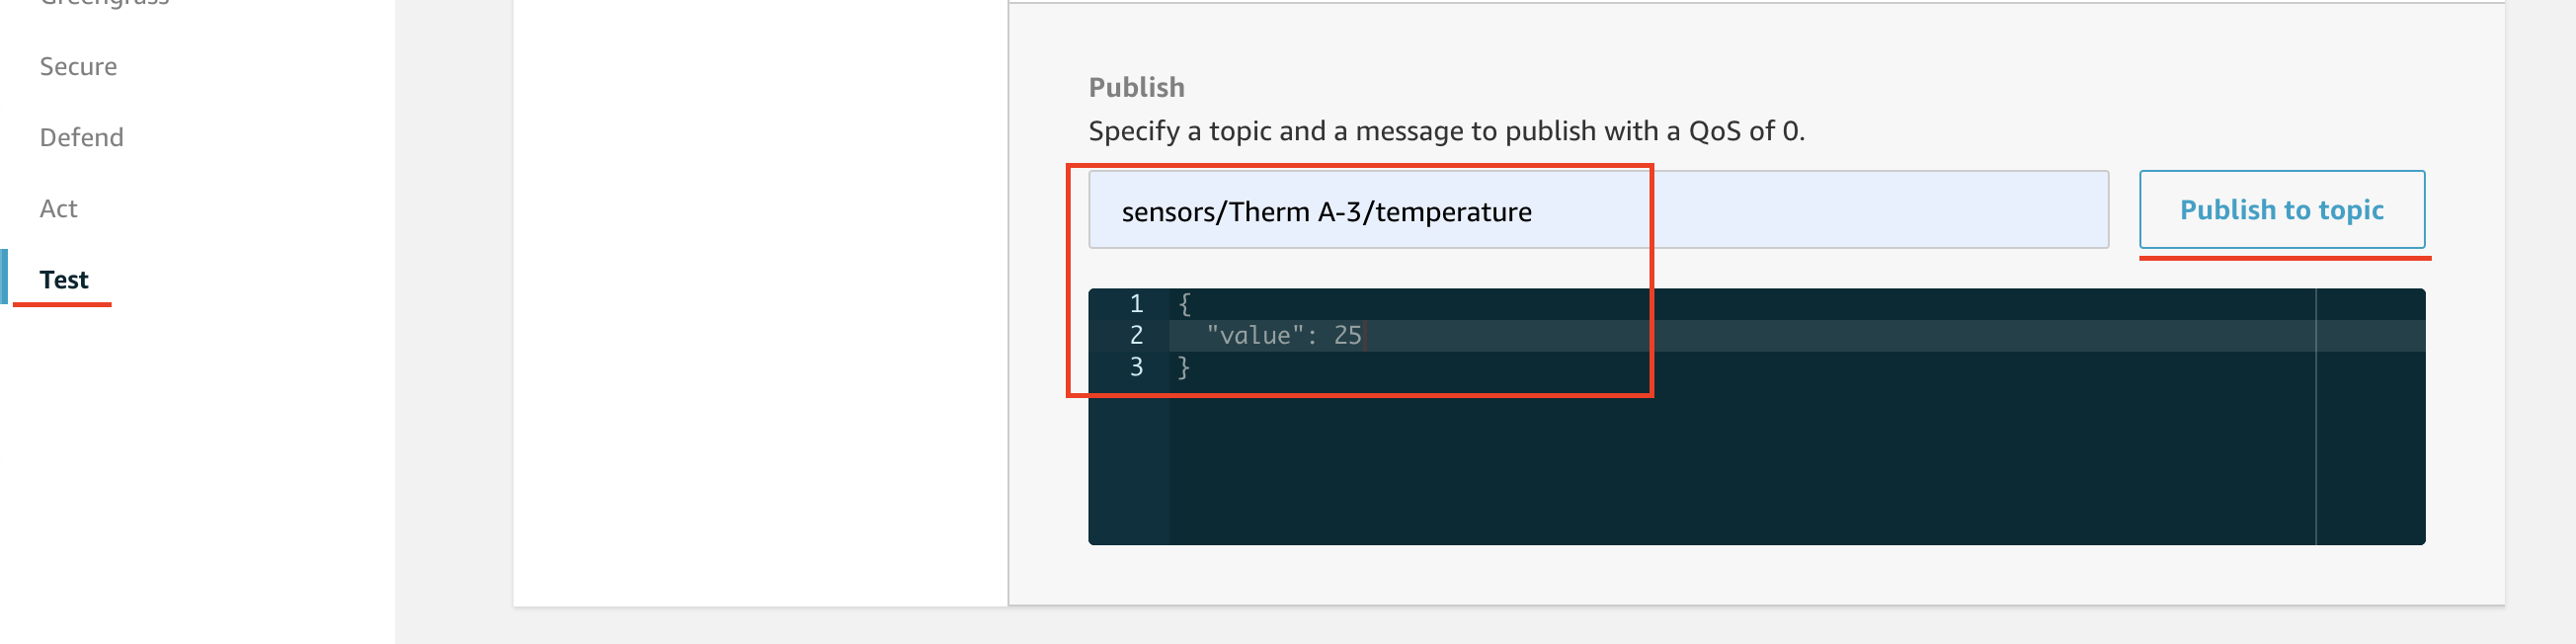
Task: Open the Secure section in sidebar
Action: pos(78,67)
